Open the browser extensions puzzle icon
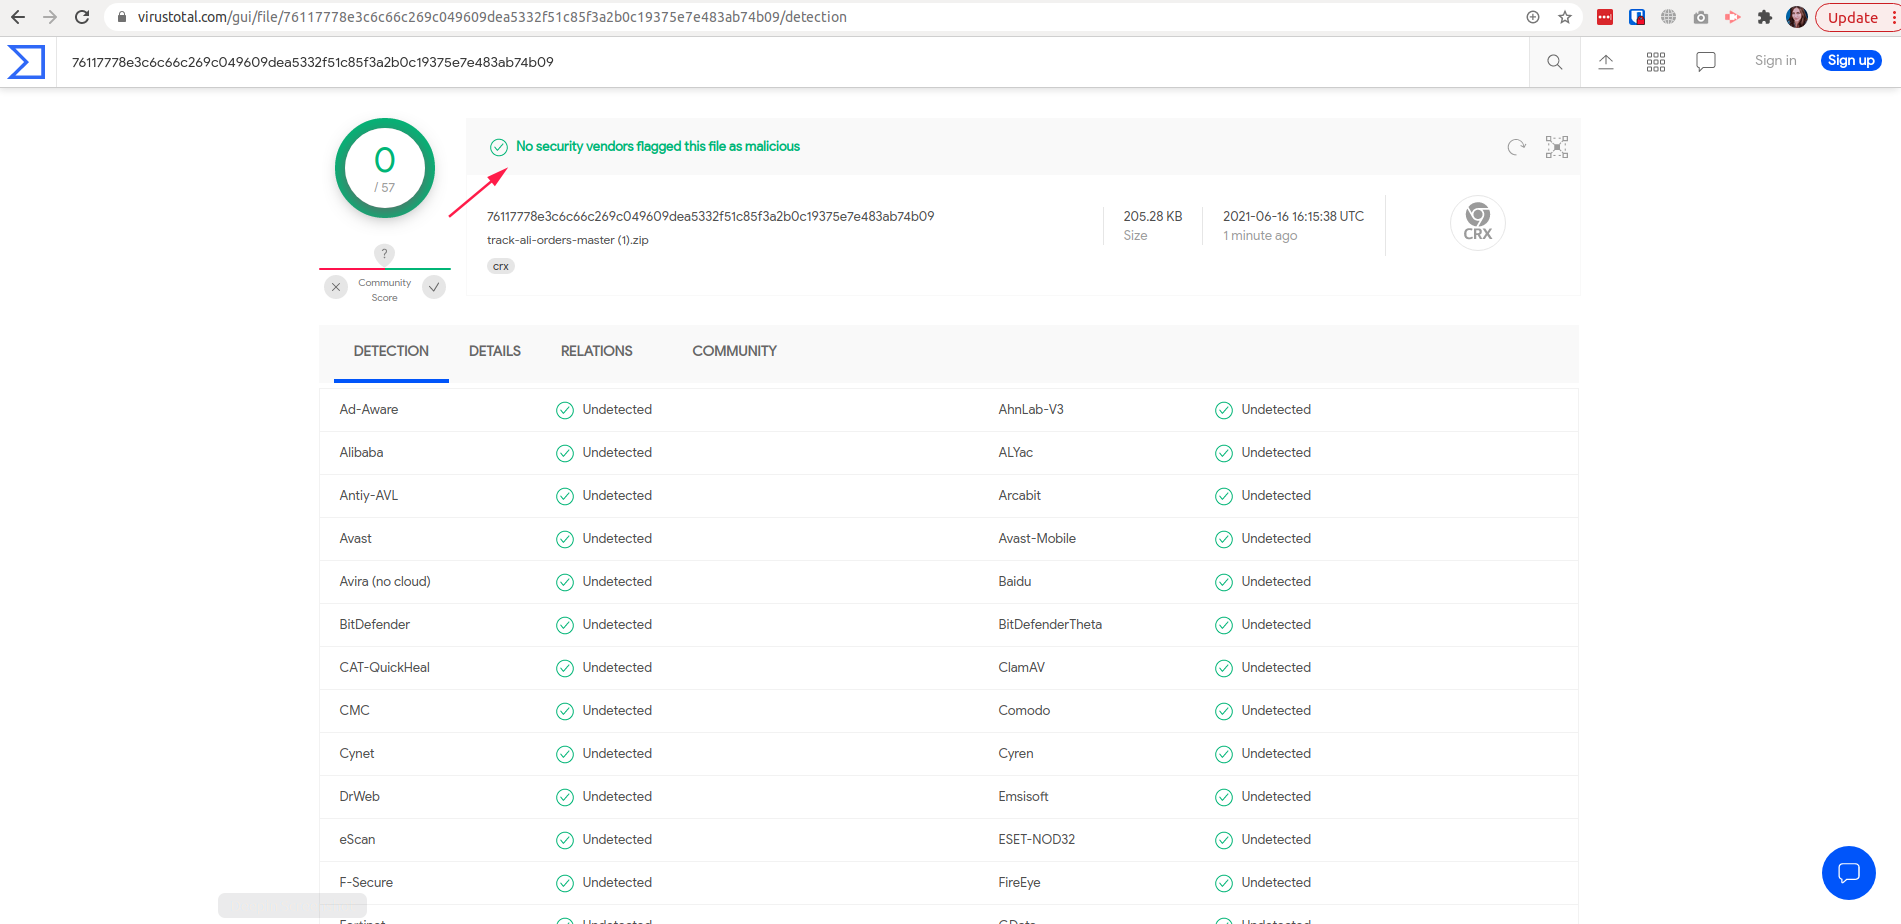 pyautogui.click(x=1765, y=17)
